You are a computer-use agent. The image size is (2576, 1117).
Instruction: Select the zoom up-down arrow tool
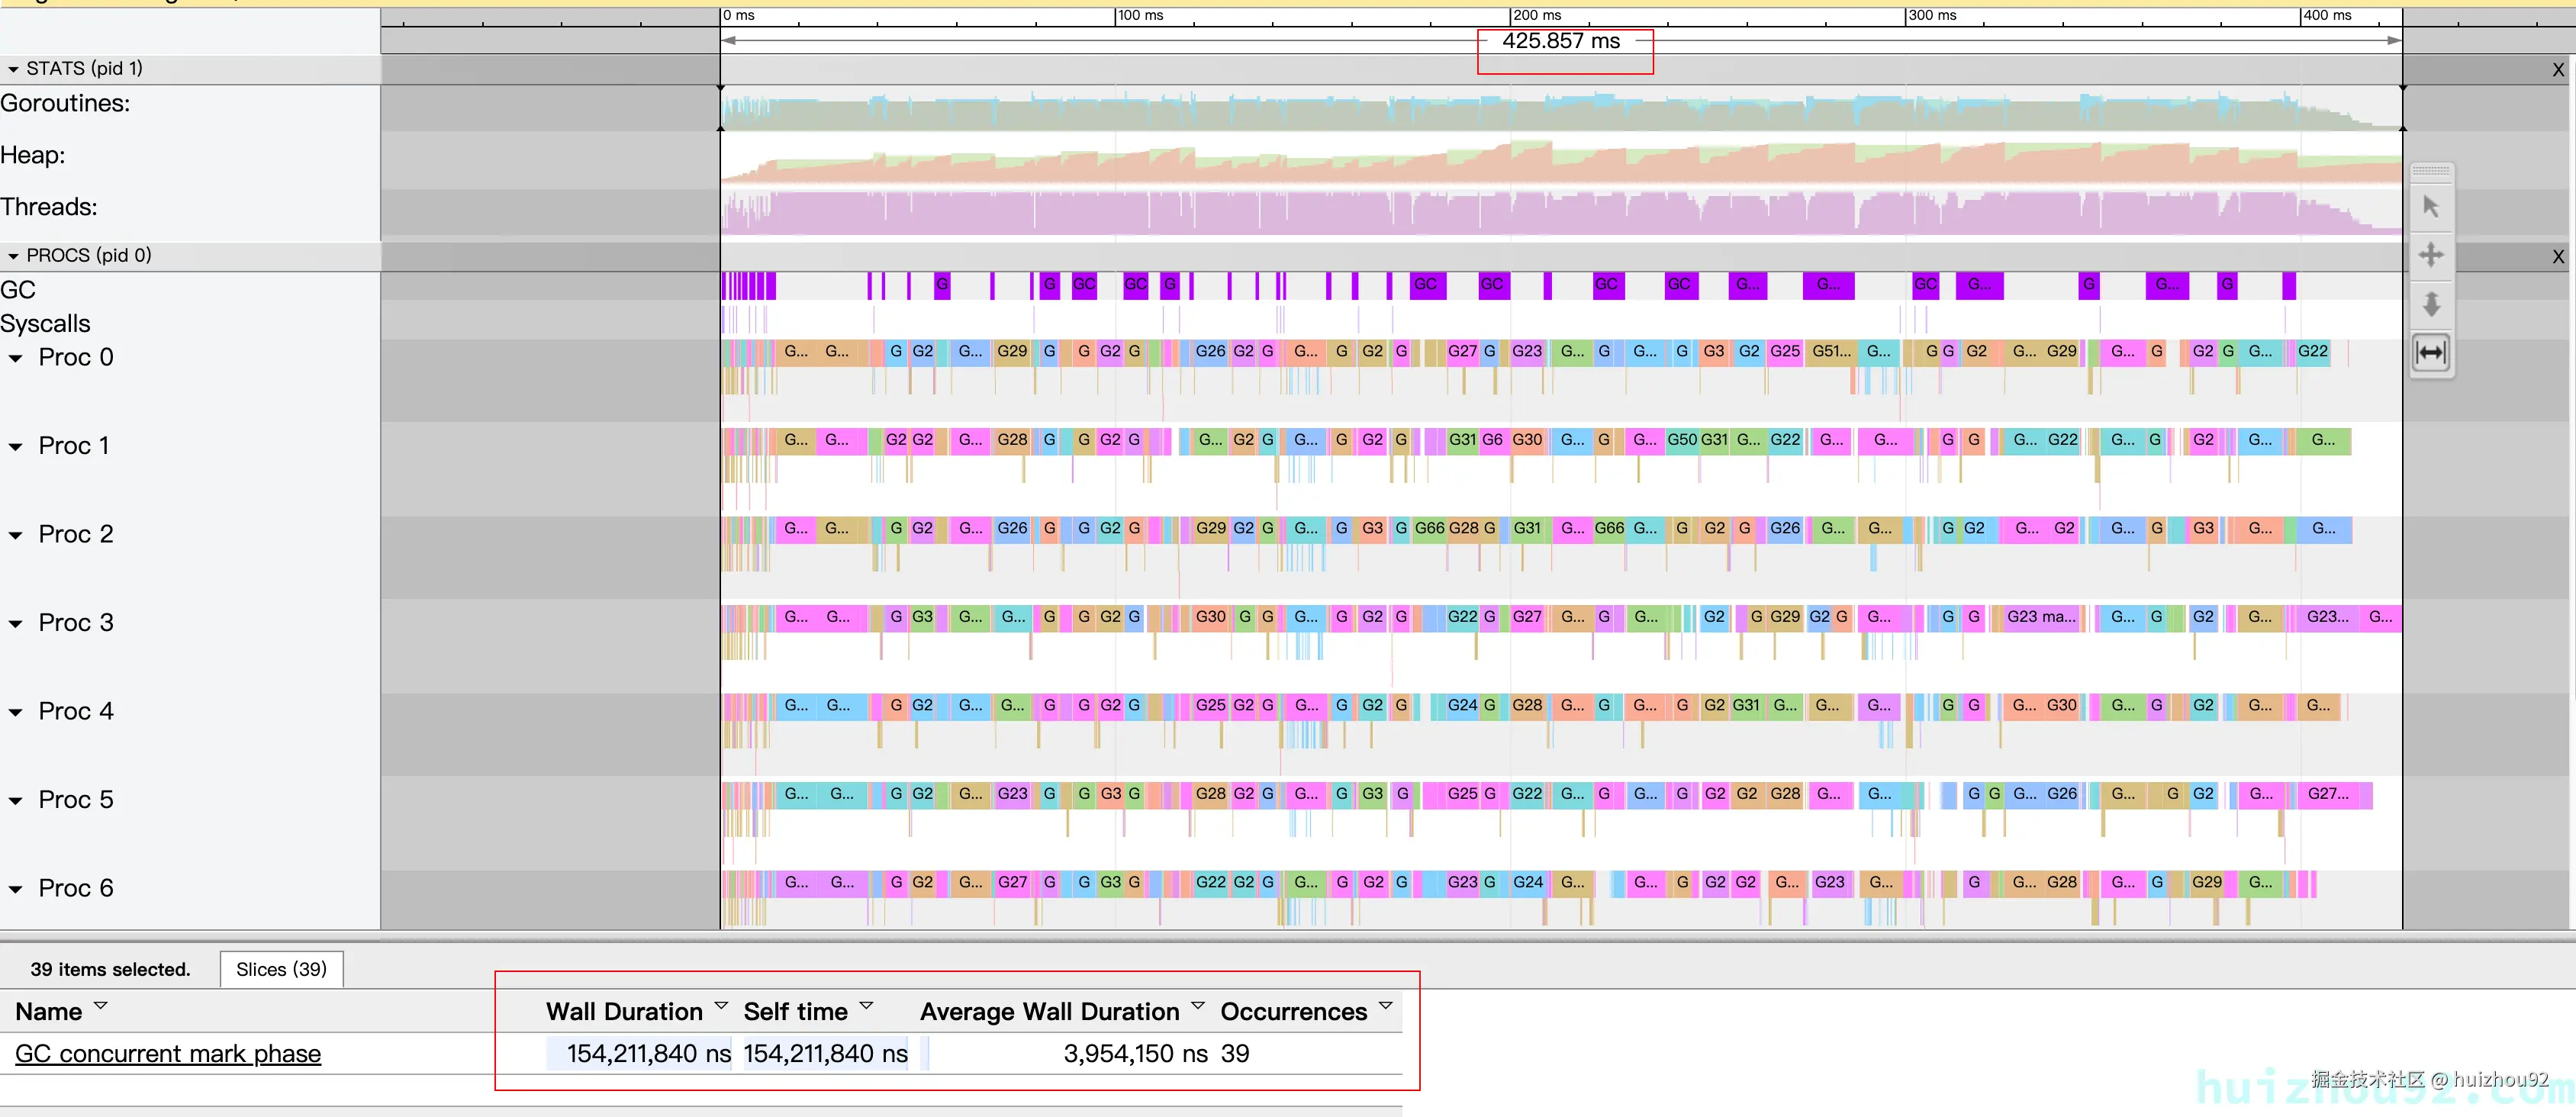point(2431,304)
